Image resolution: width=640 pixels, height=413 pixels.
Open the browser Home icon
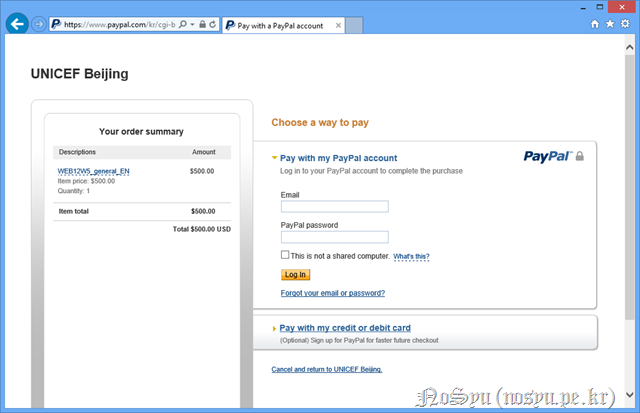click(x=596, y=24)
